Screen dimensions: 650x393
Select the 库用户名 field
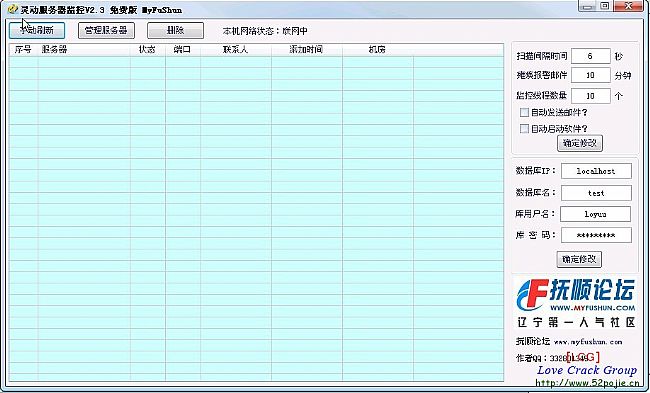595,214
